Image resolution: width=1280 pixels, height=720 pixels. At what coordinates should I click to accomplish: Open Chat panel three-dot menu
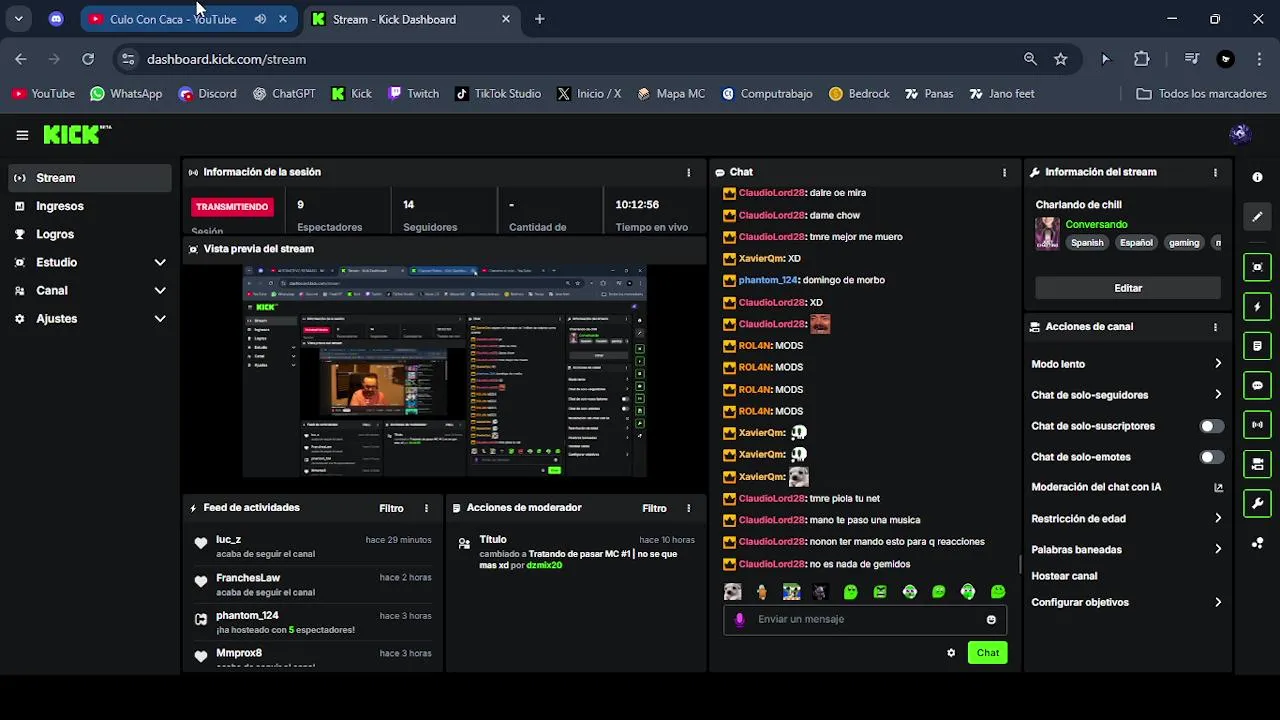pos(1004,172)
